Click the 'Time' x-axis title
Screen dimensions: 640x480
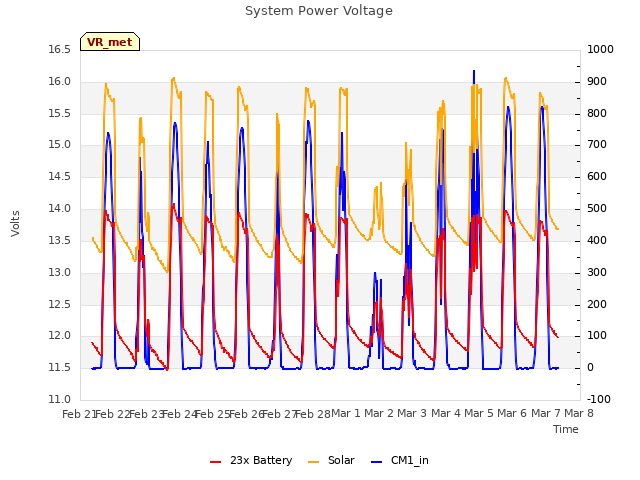tap(566, 429)
